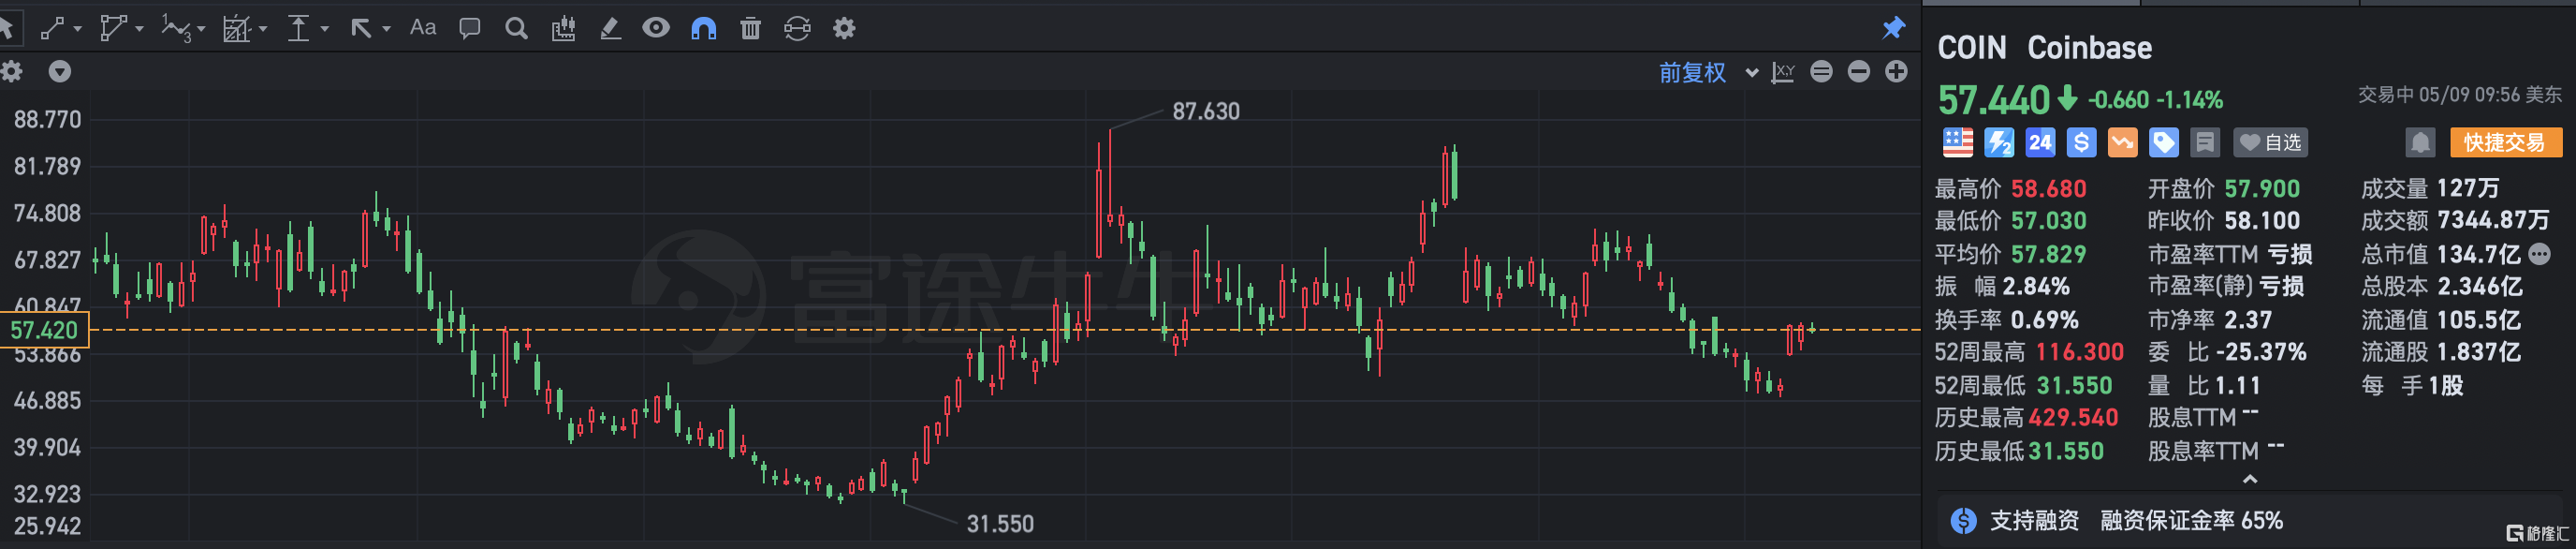This screenshot has width=2576, height=549.
Task: Click the current price 57.440
Action: click(x=1993, y=100)
